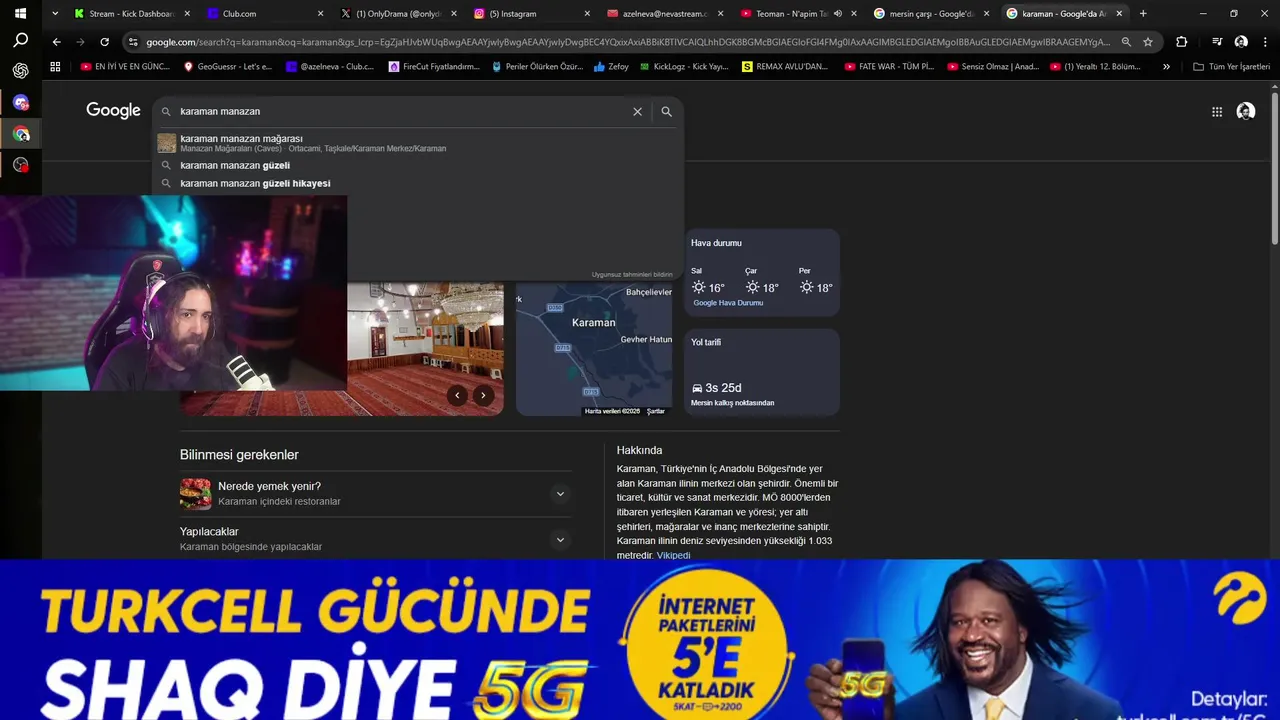Open the Chrome apps grid shortcut
The image size is (1280, 720).
[55, 67]
